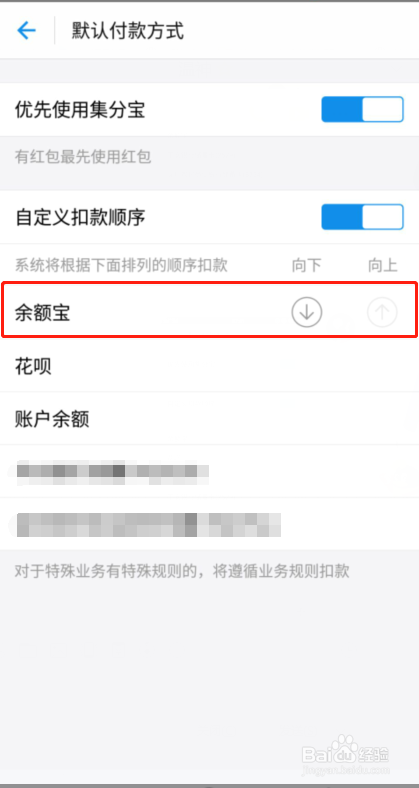Select the 花呗 payment method
Viewport: 419px width, 788px height.
[210, 366]
